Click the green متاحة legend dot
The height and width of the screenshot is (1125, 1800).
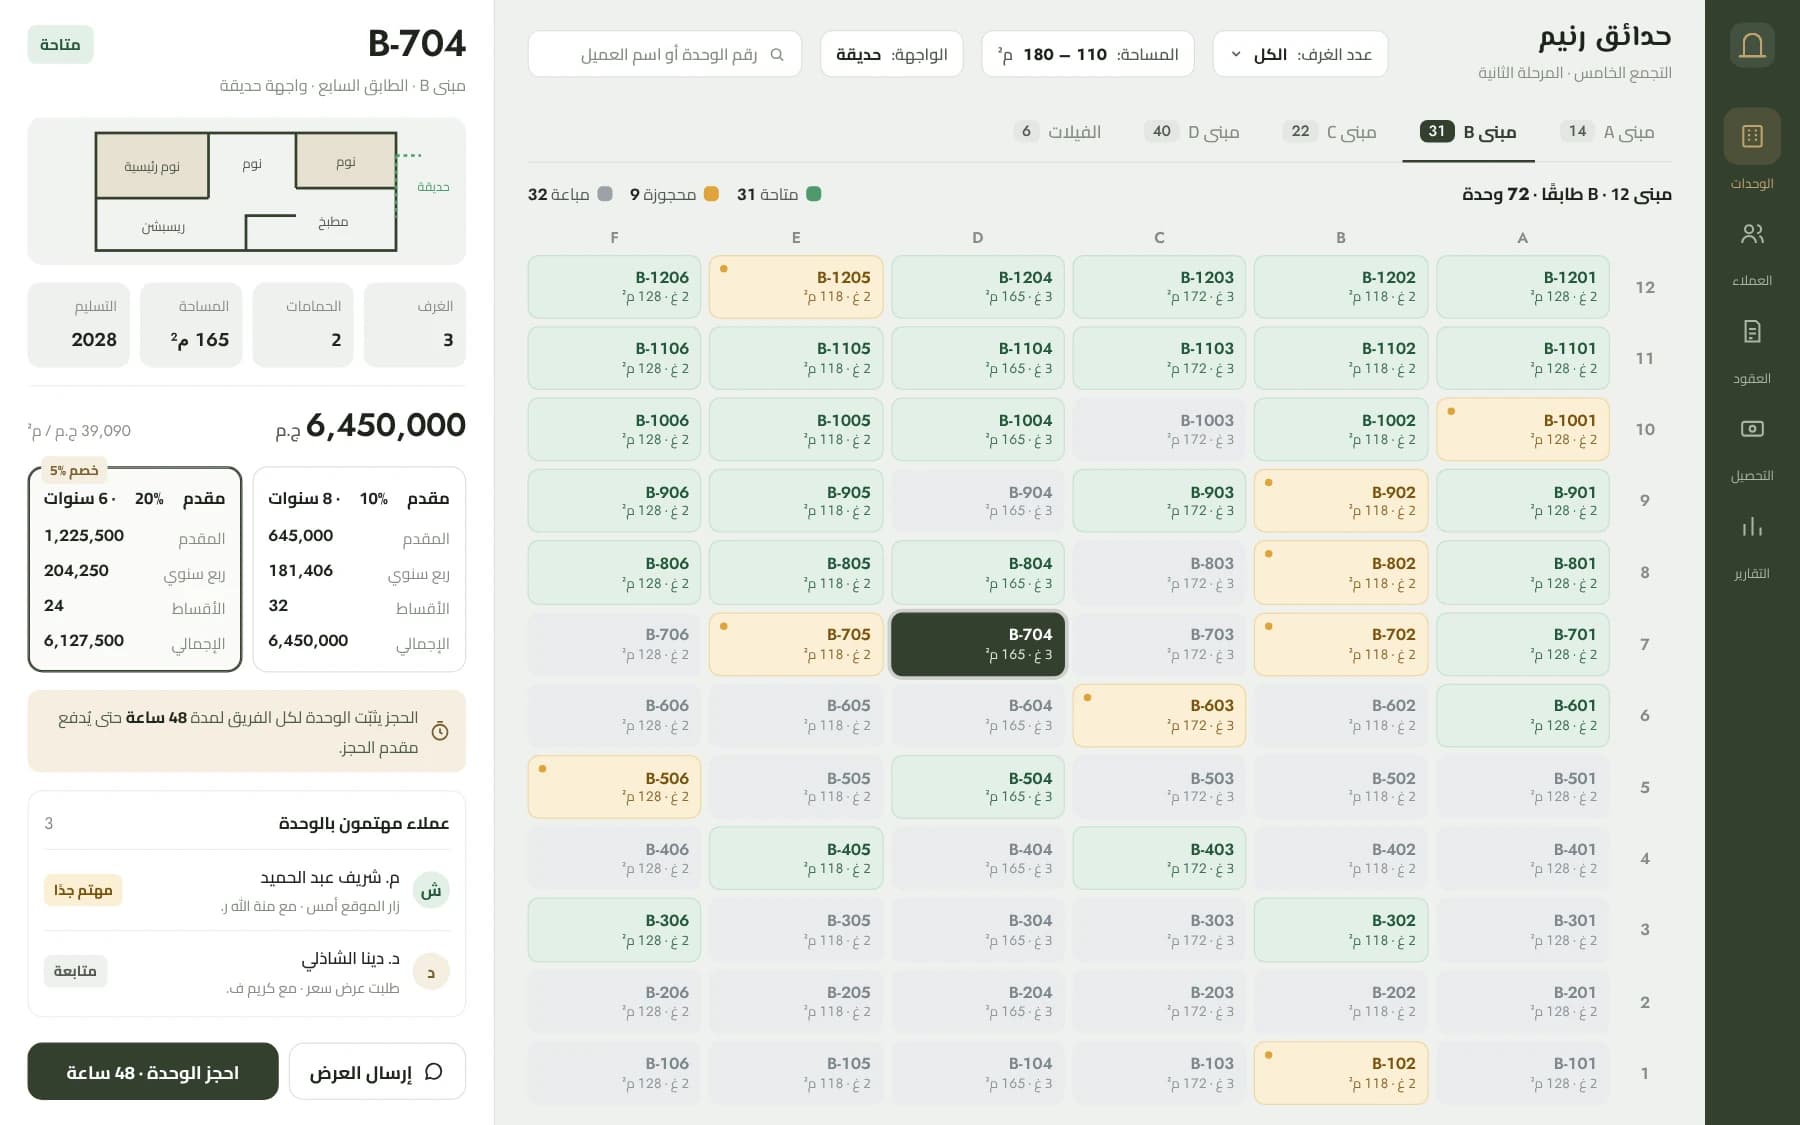pyautogui.click(x=814, y=194)
